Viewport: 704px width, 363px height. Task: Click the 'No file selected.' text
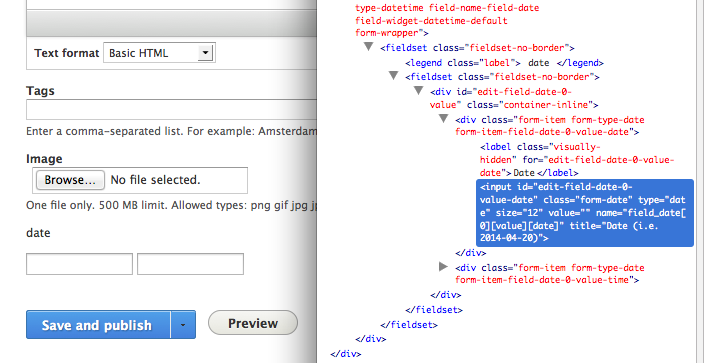pos(155,180)
